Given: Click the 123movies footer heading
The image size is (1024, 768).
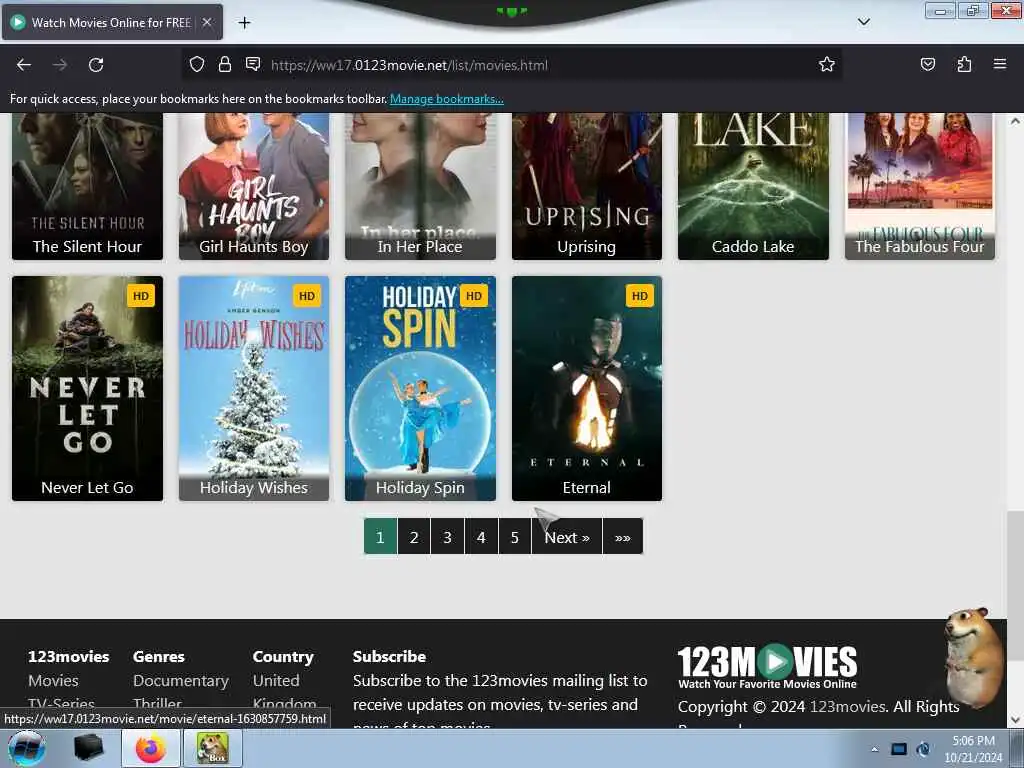Looking at the screenshot, I should [x=69, y=656].
